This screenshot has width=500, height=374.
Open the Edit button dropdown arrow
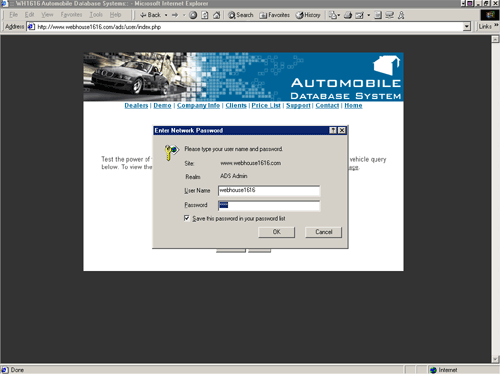click(x=368, y=15)
